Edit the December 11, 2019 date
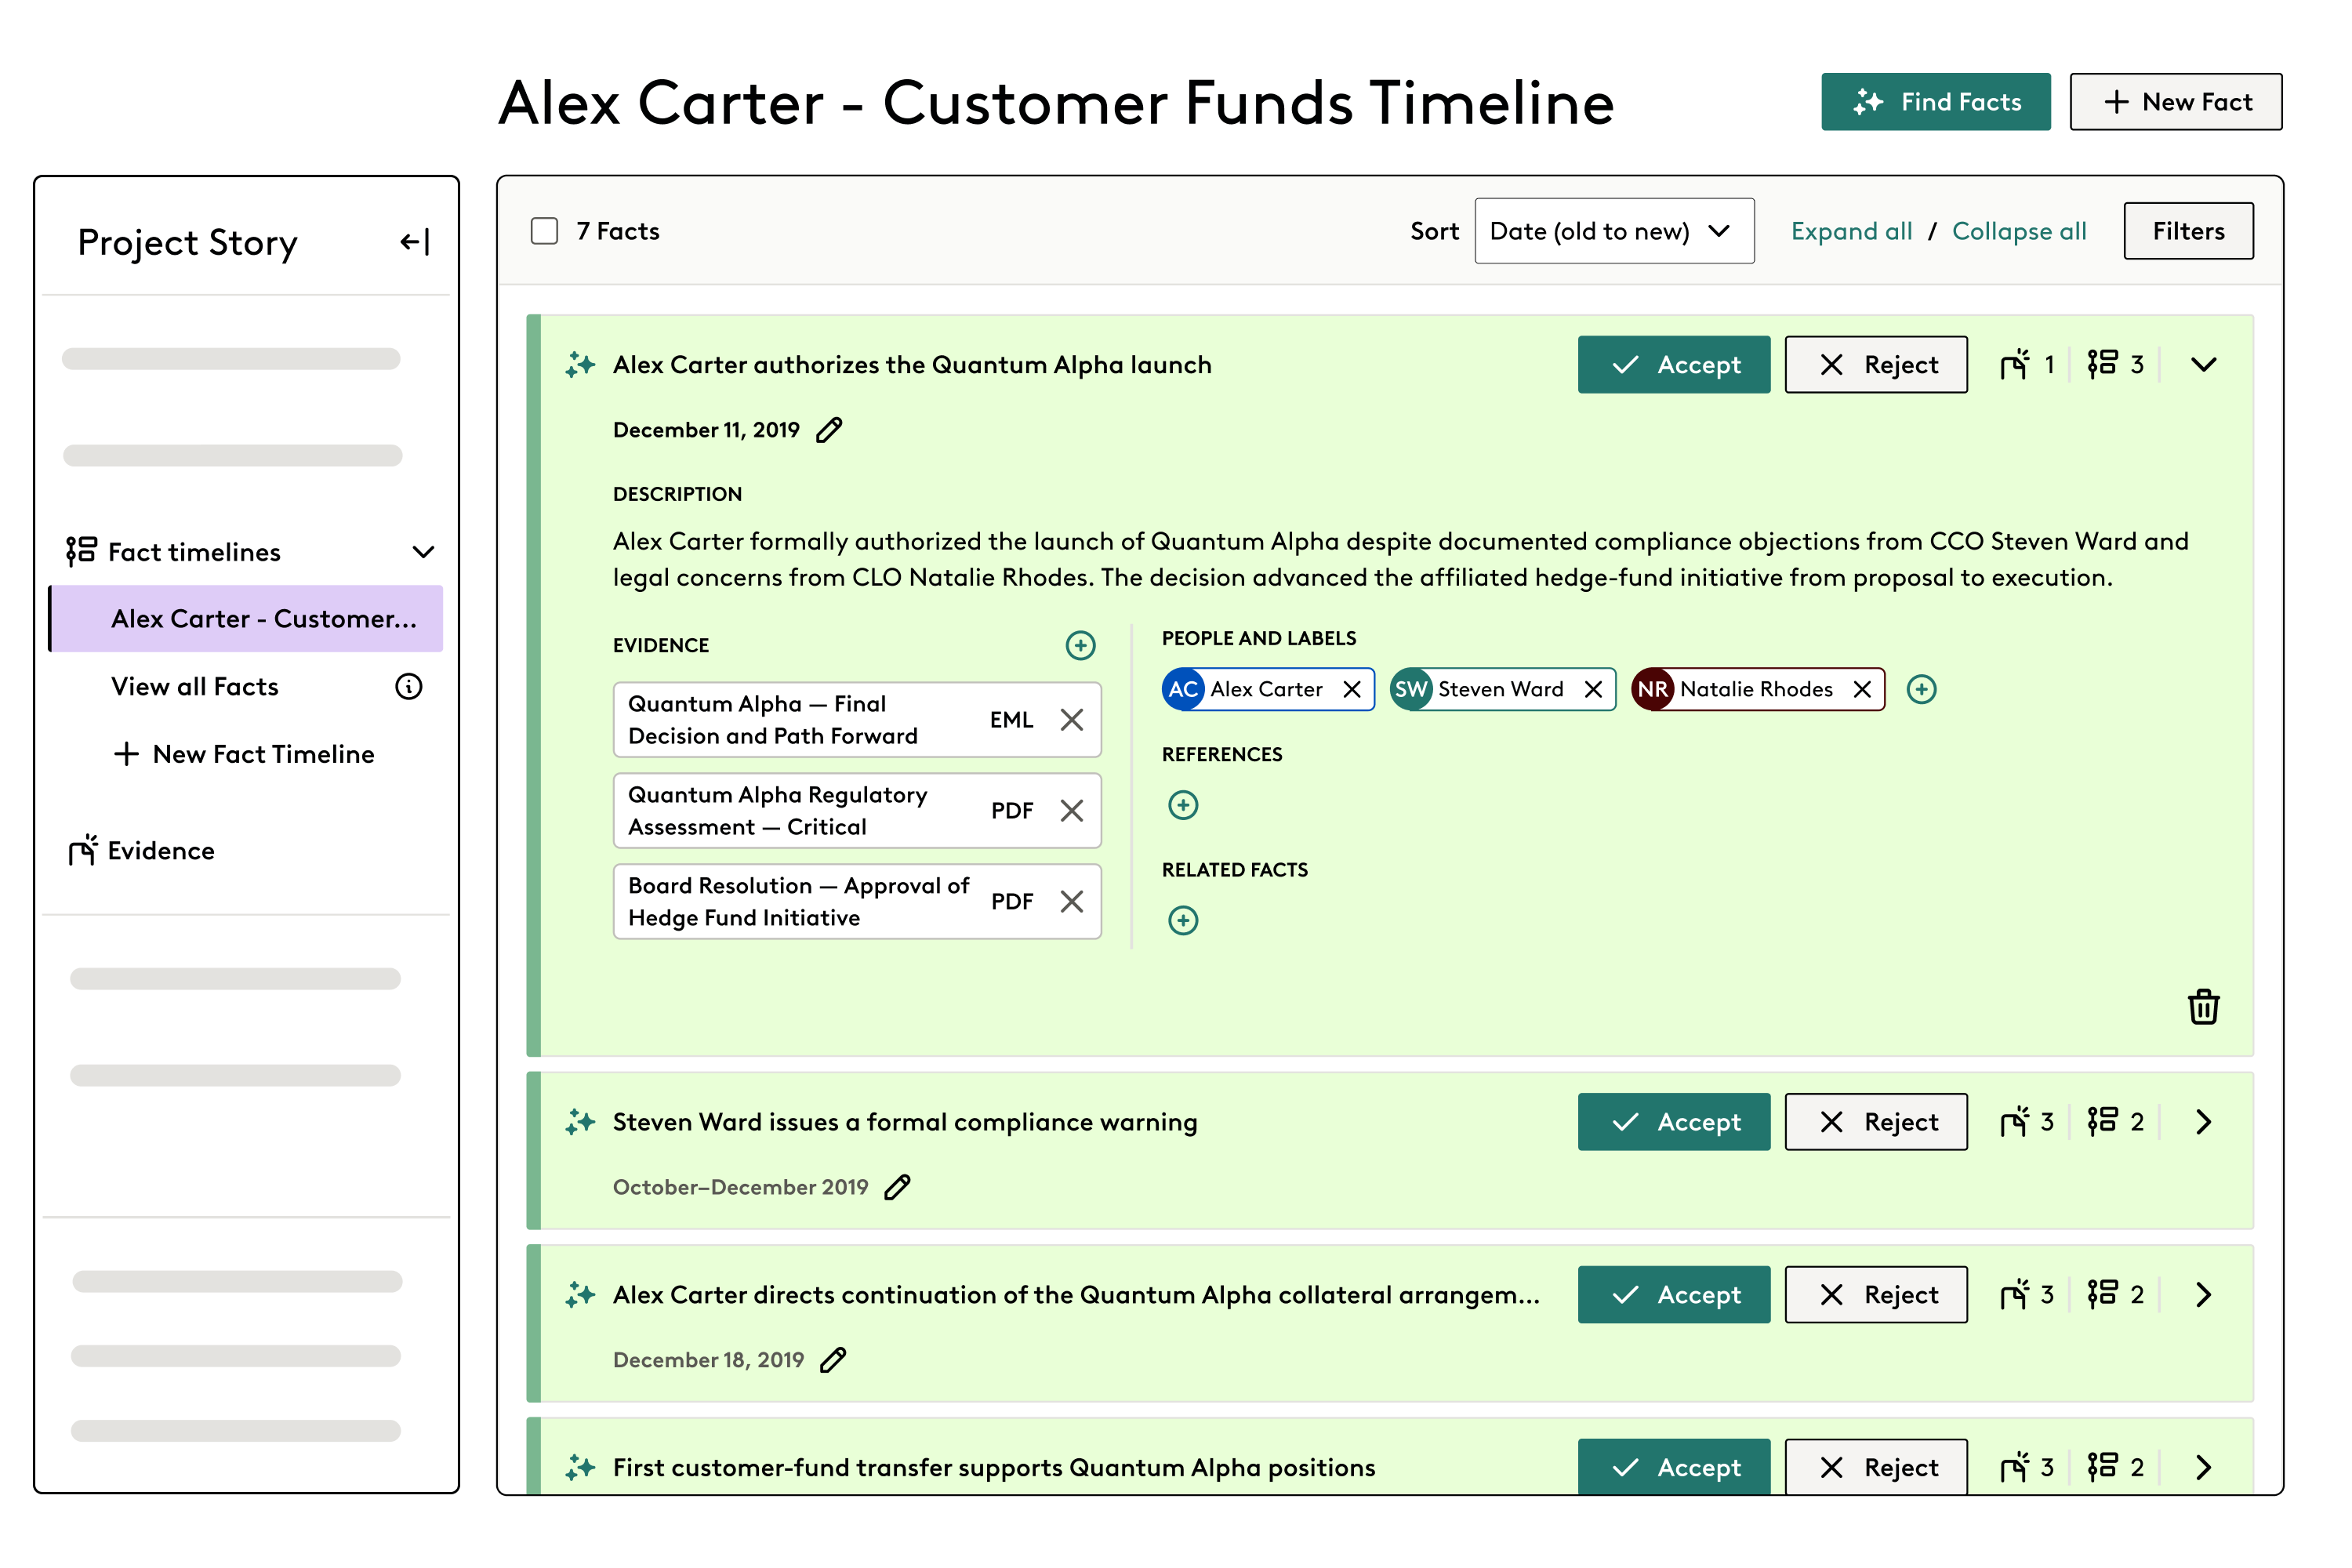The image size is (2352, 1568). (829, 430)
